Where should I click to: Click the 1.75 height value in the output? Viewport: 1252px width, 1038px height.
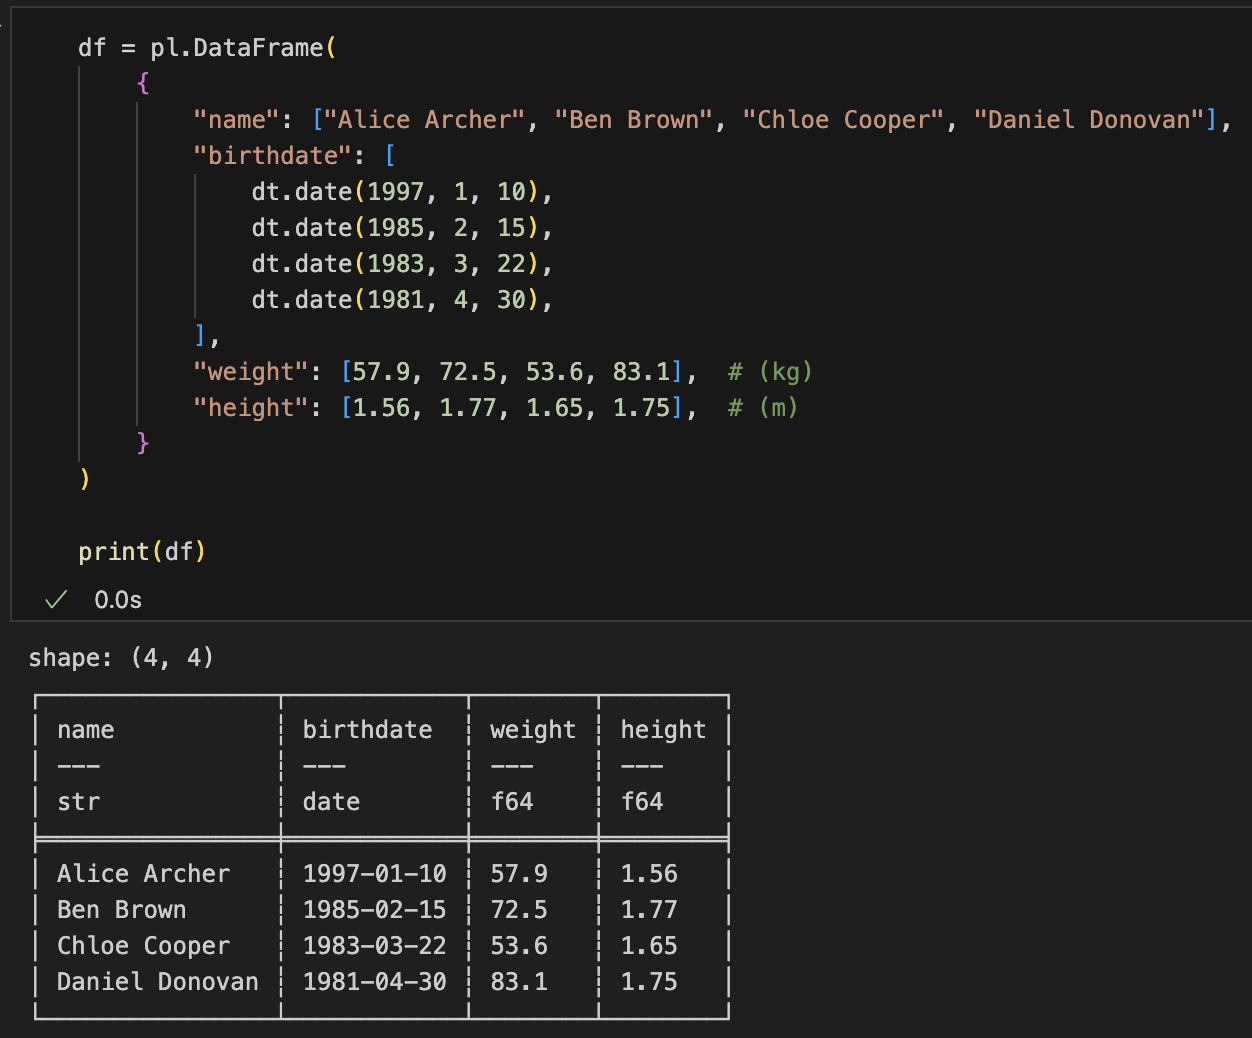coord(649,982)
